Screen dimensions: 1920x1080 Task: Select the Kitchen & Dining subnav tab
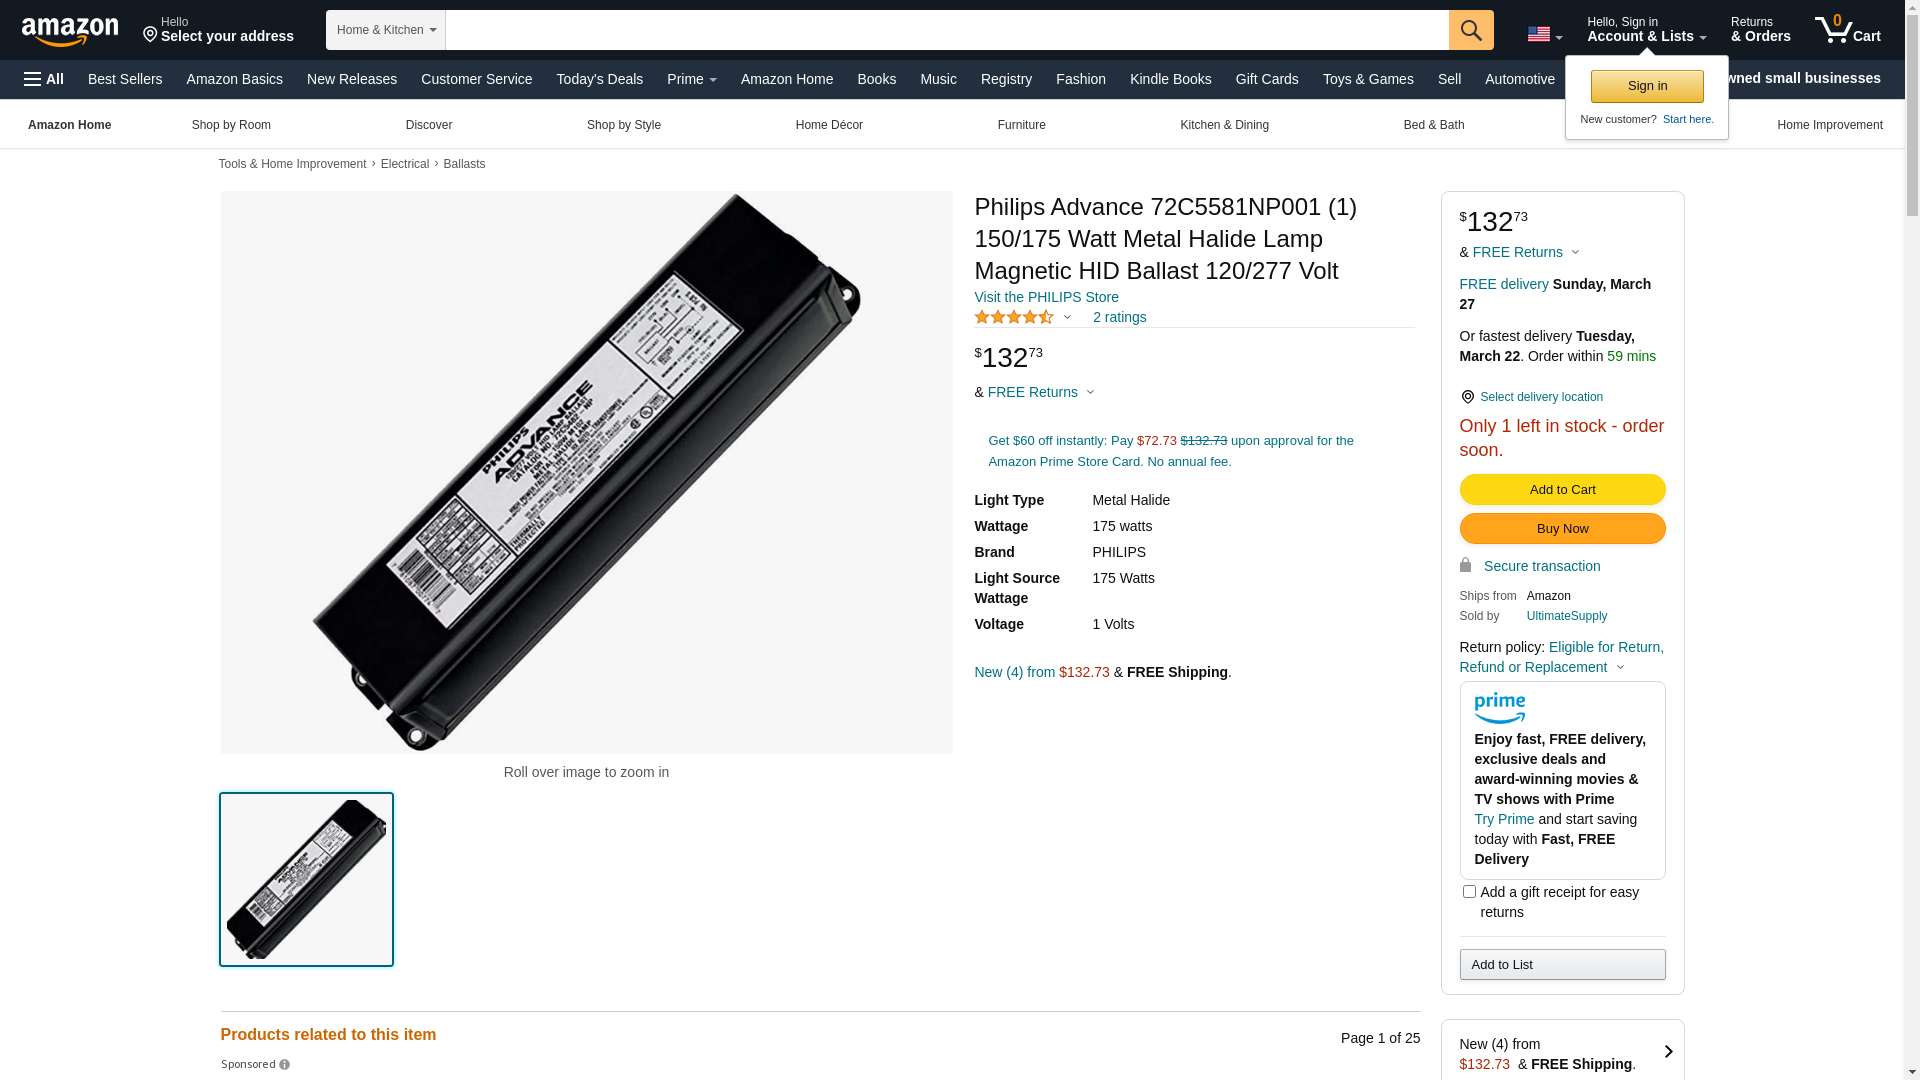(x=1224, y=125)
